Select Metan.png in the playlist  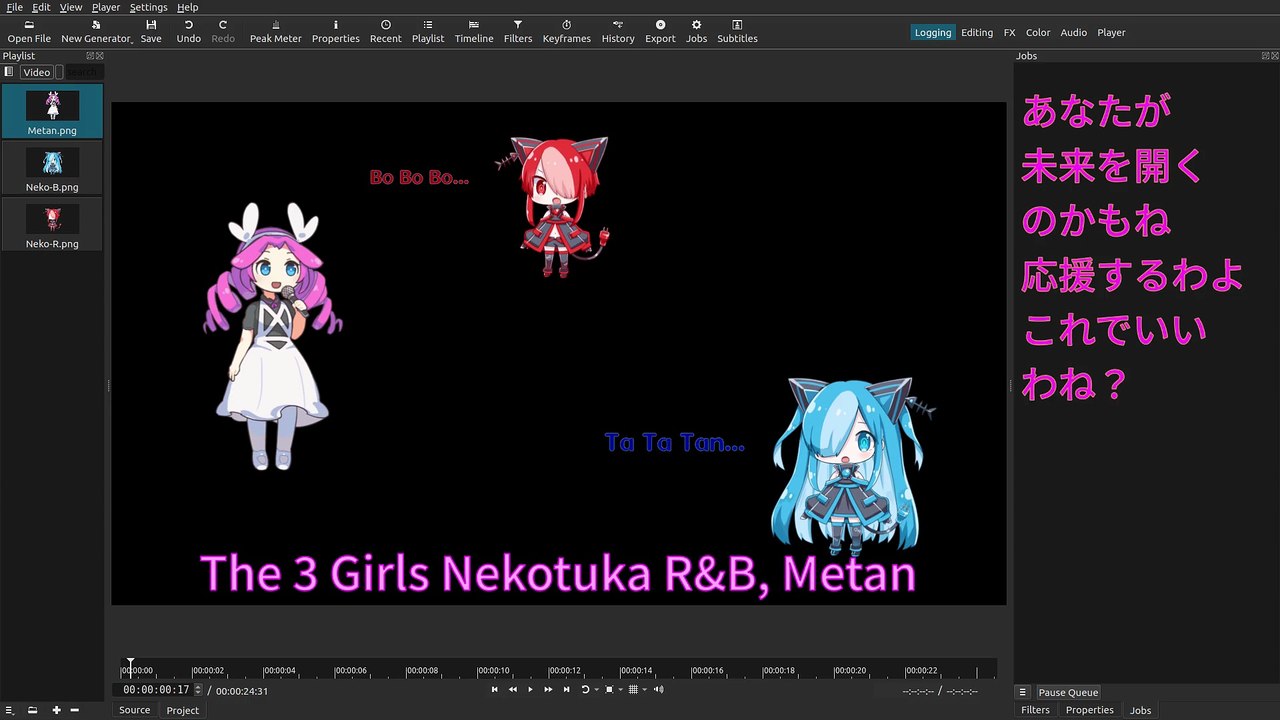click(52, 111)
